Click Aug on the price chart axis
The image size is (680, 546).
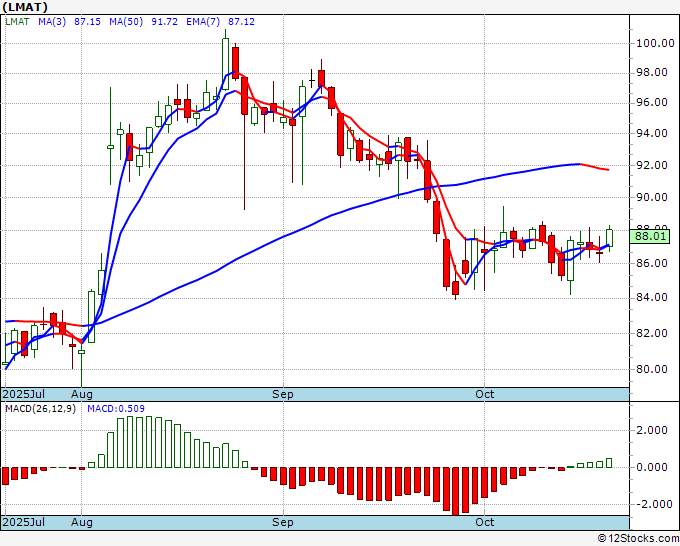point(82,395)
